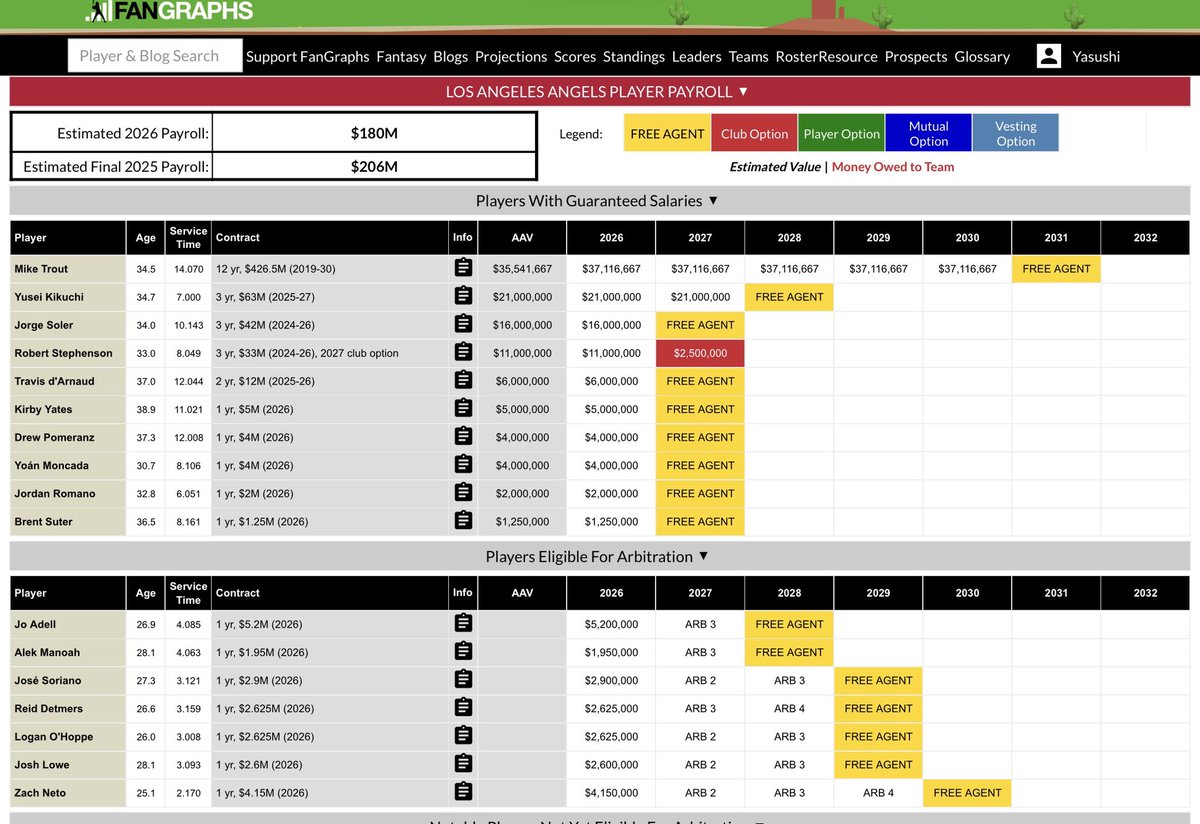The height and width of the screenshot is (824, 1200).
Task: Click Mike Trout's $35,541,667 AAV cell
Action: [x=522, y=268]
